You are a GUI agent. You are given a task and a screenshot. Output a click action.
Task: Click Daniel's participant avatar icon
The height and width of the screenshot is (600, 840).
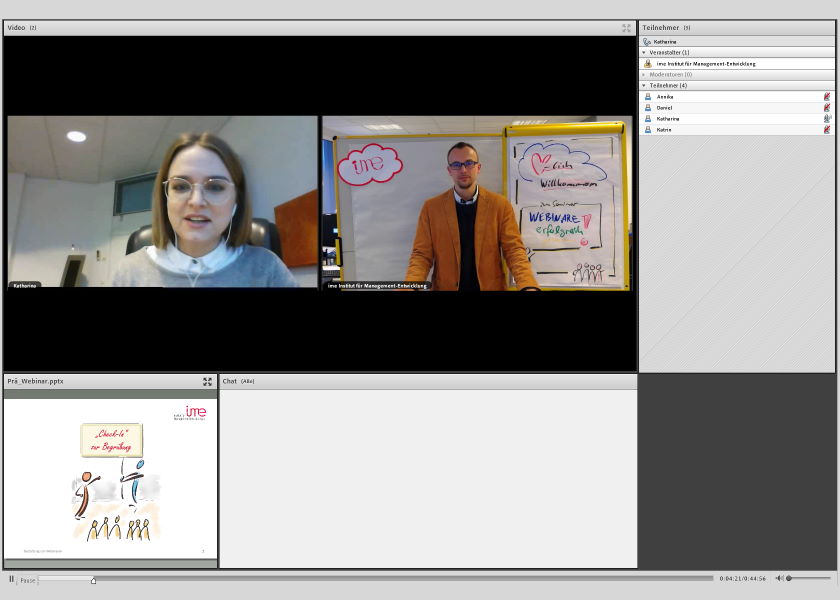[x=648, y=108]
